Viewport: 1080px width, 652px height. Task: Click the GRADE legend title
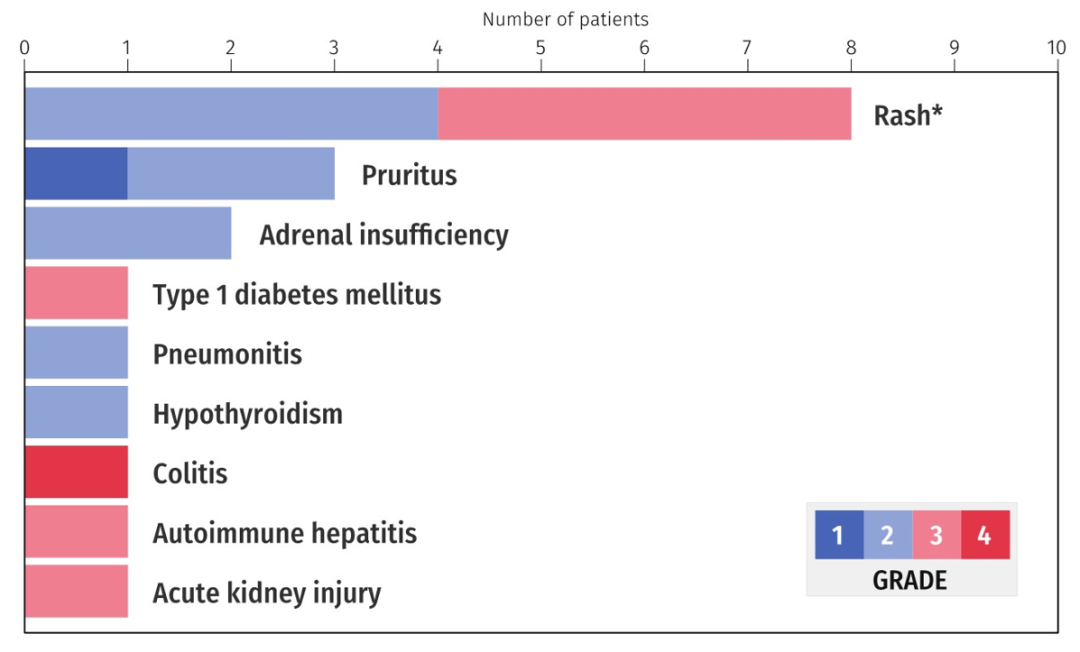point(910,580)
